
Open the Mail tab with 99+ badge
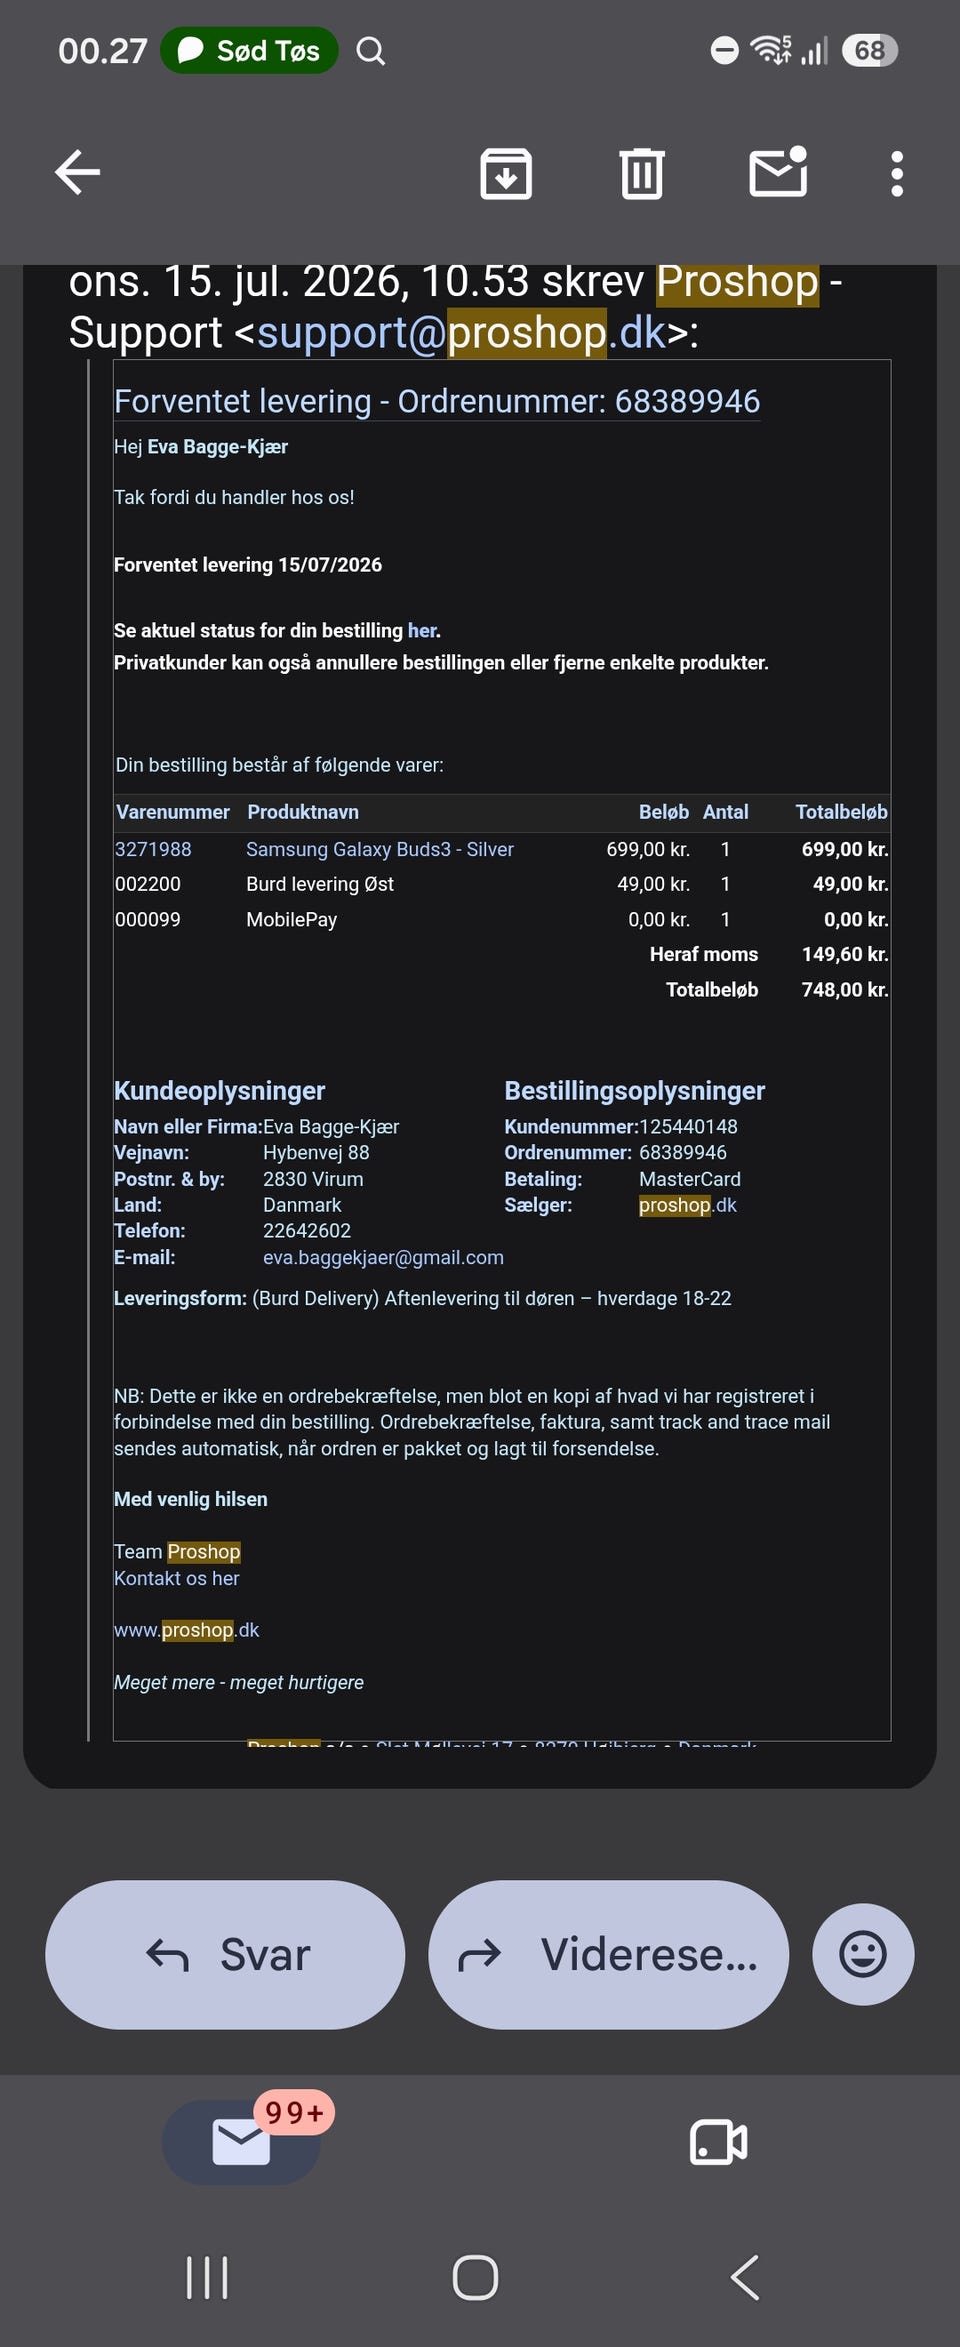241,2142
